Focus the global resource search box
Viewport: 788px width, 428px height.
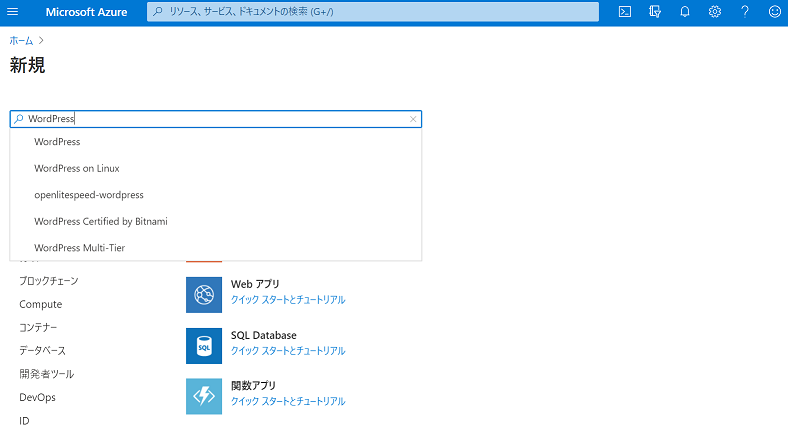(373, 12)
